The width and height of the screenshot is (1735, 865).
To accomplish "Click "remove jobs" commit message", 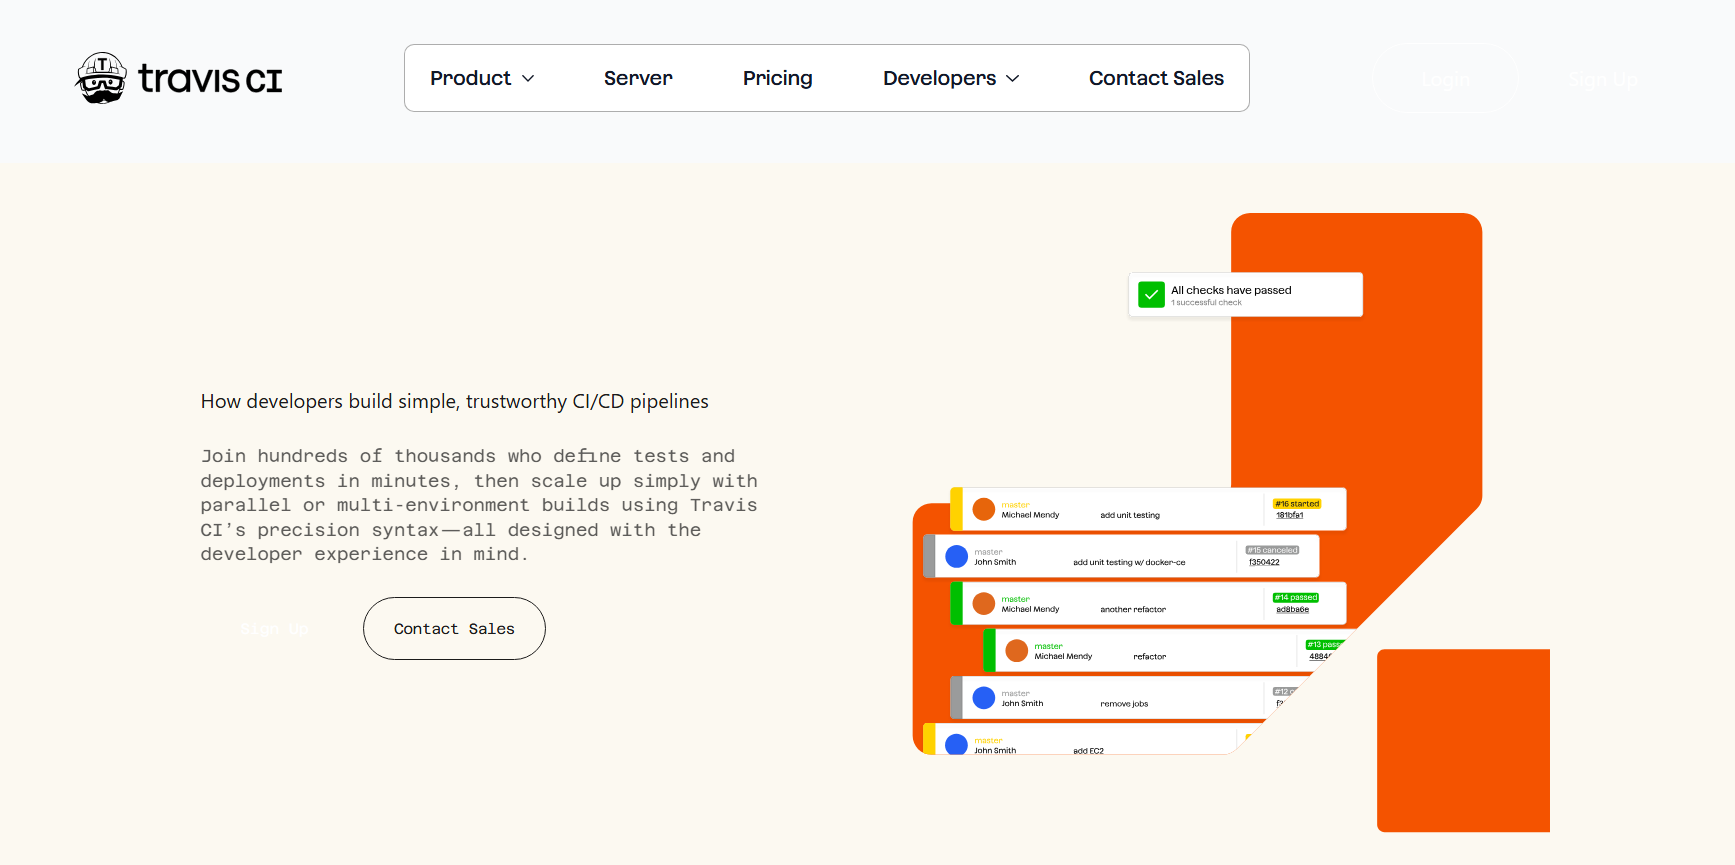I will [1124, 704].
